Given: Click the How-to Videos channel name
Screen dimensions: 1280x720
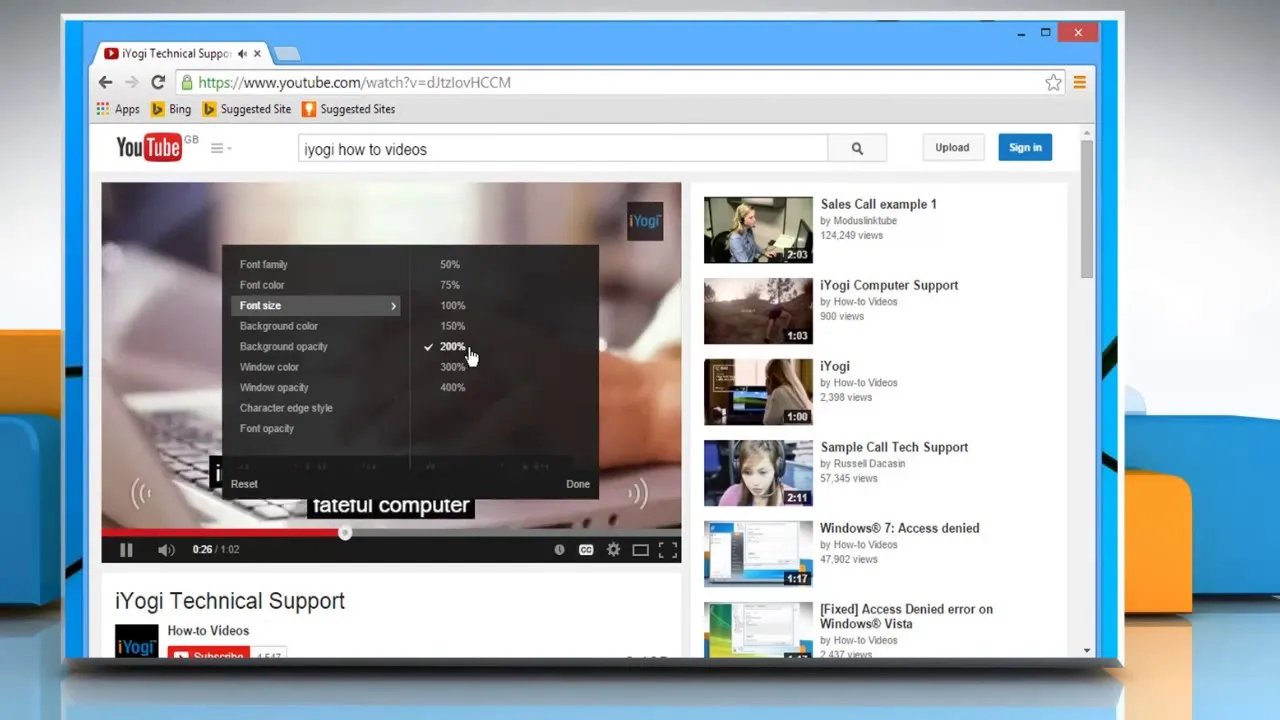Looking at the screenshot, I should (x=208, y=631).
